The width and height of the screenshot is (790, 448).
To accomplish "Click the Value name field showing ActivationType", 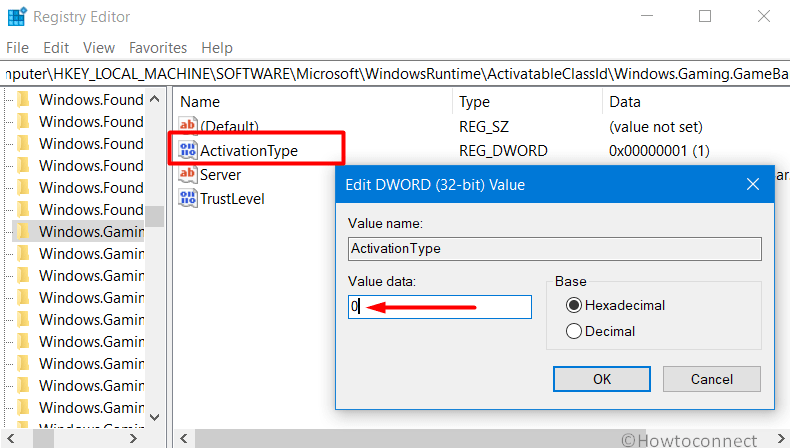I will click(554, 249).
